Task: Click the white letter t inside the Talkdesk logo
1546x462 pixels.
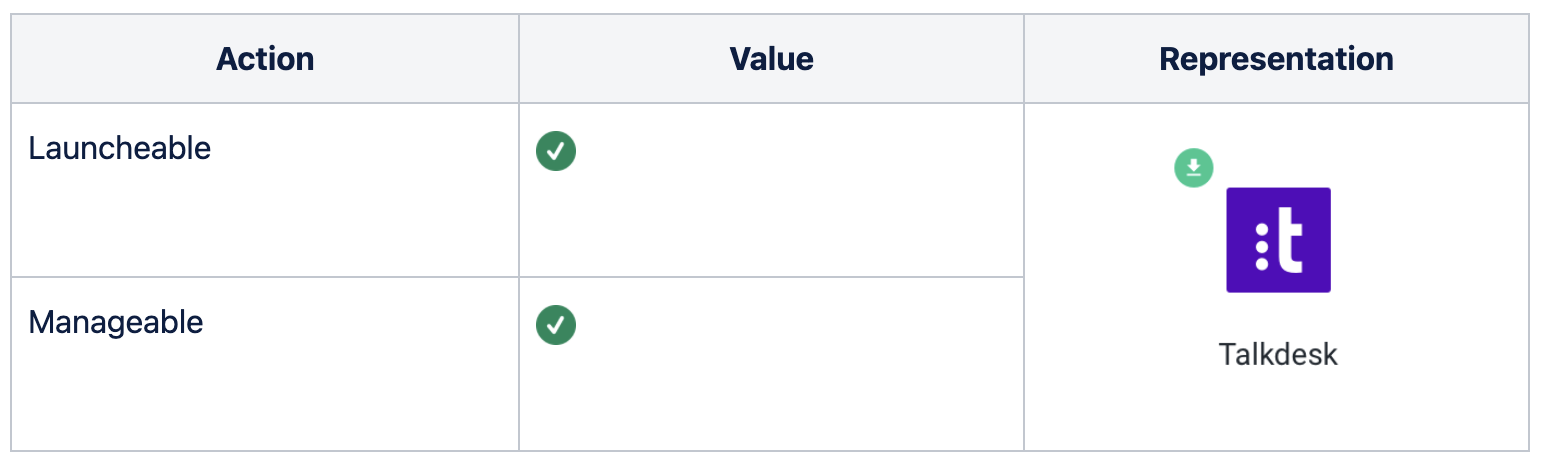Action: click(x=1290, y=240)
